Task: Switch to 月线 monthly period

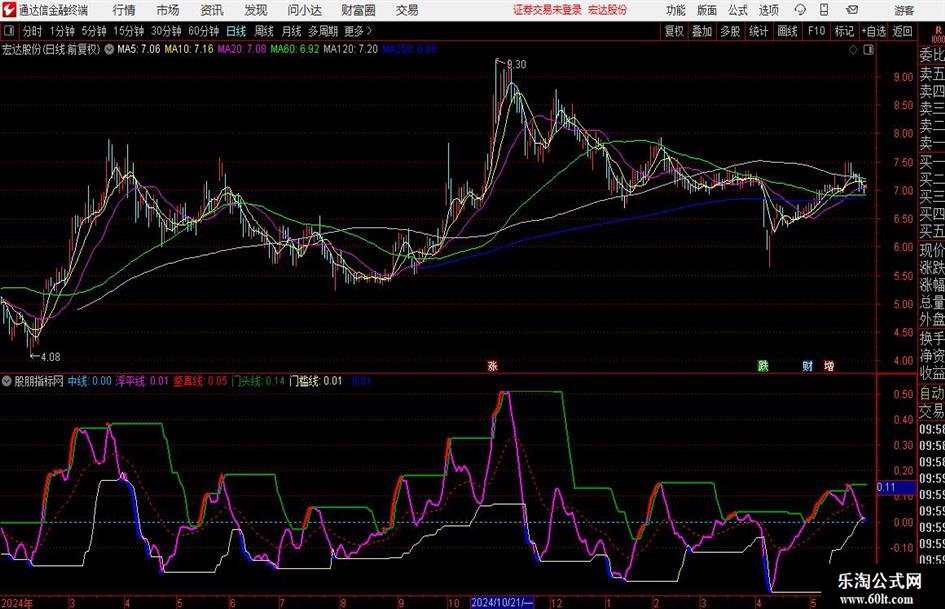Action: pyautogui.click(x=291, y=31)
